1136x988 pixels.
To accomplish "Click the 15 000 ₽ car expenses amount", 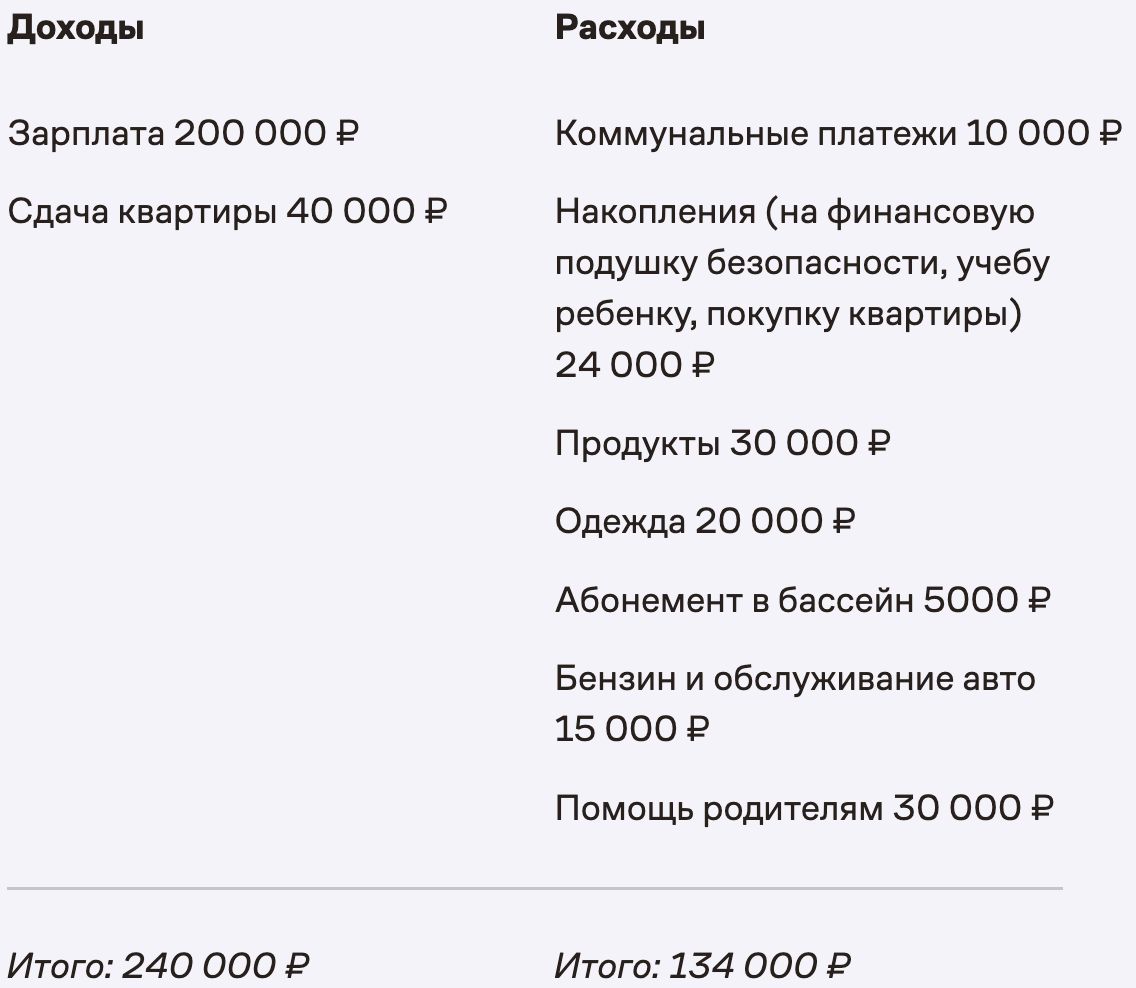I will (632, 729).
